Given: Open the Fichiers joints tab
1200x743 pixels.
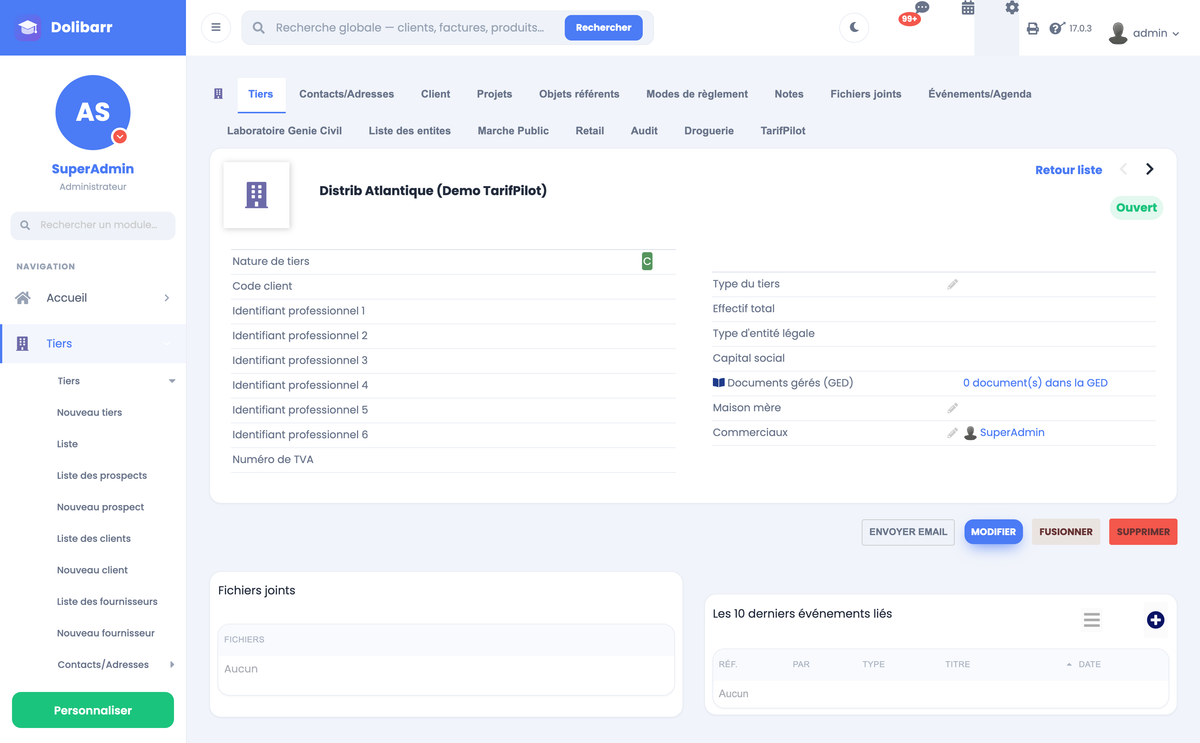Looking at the screenshot, I should [x=866, y=94].
